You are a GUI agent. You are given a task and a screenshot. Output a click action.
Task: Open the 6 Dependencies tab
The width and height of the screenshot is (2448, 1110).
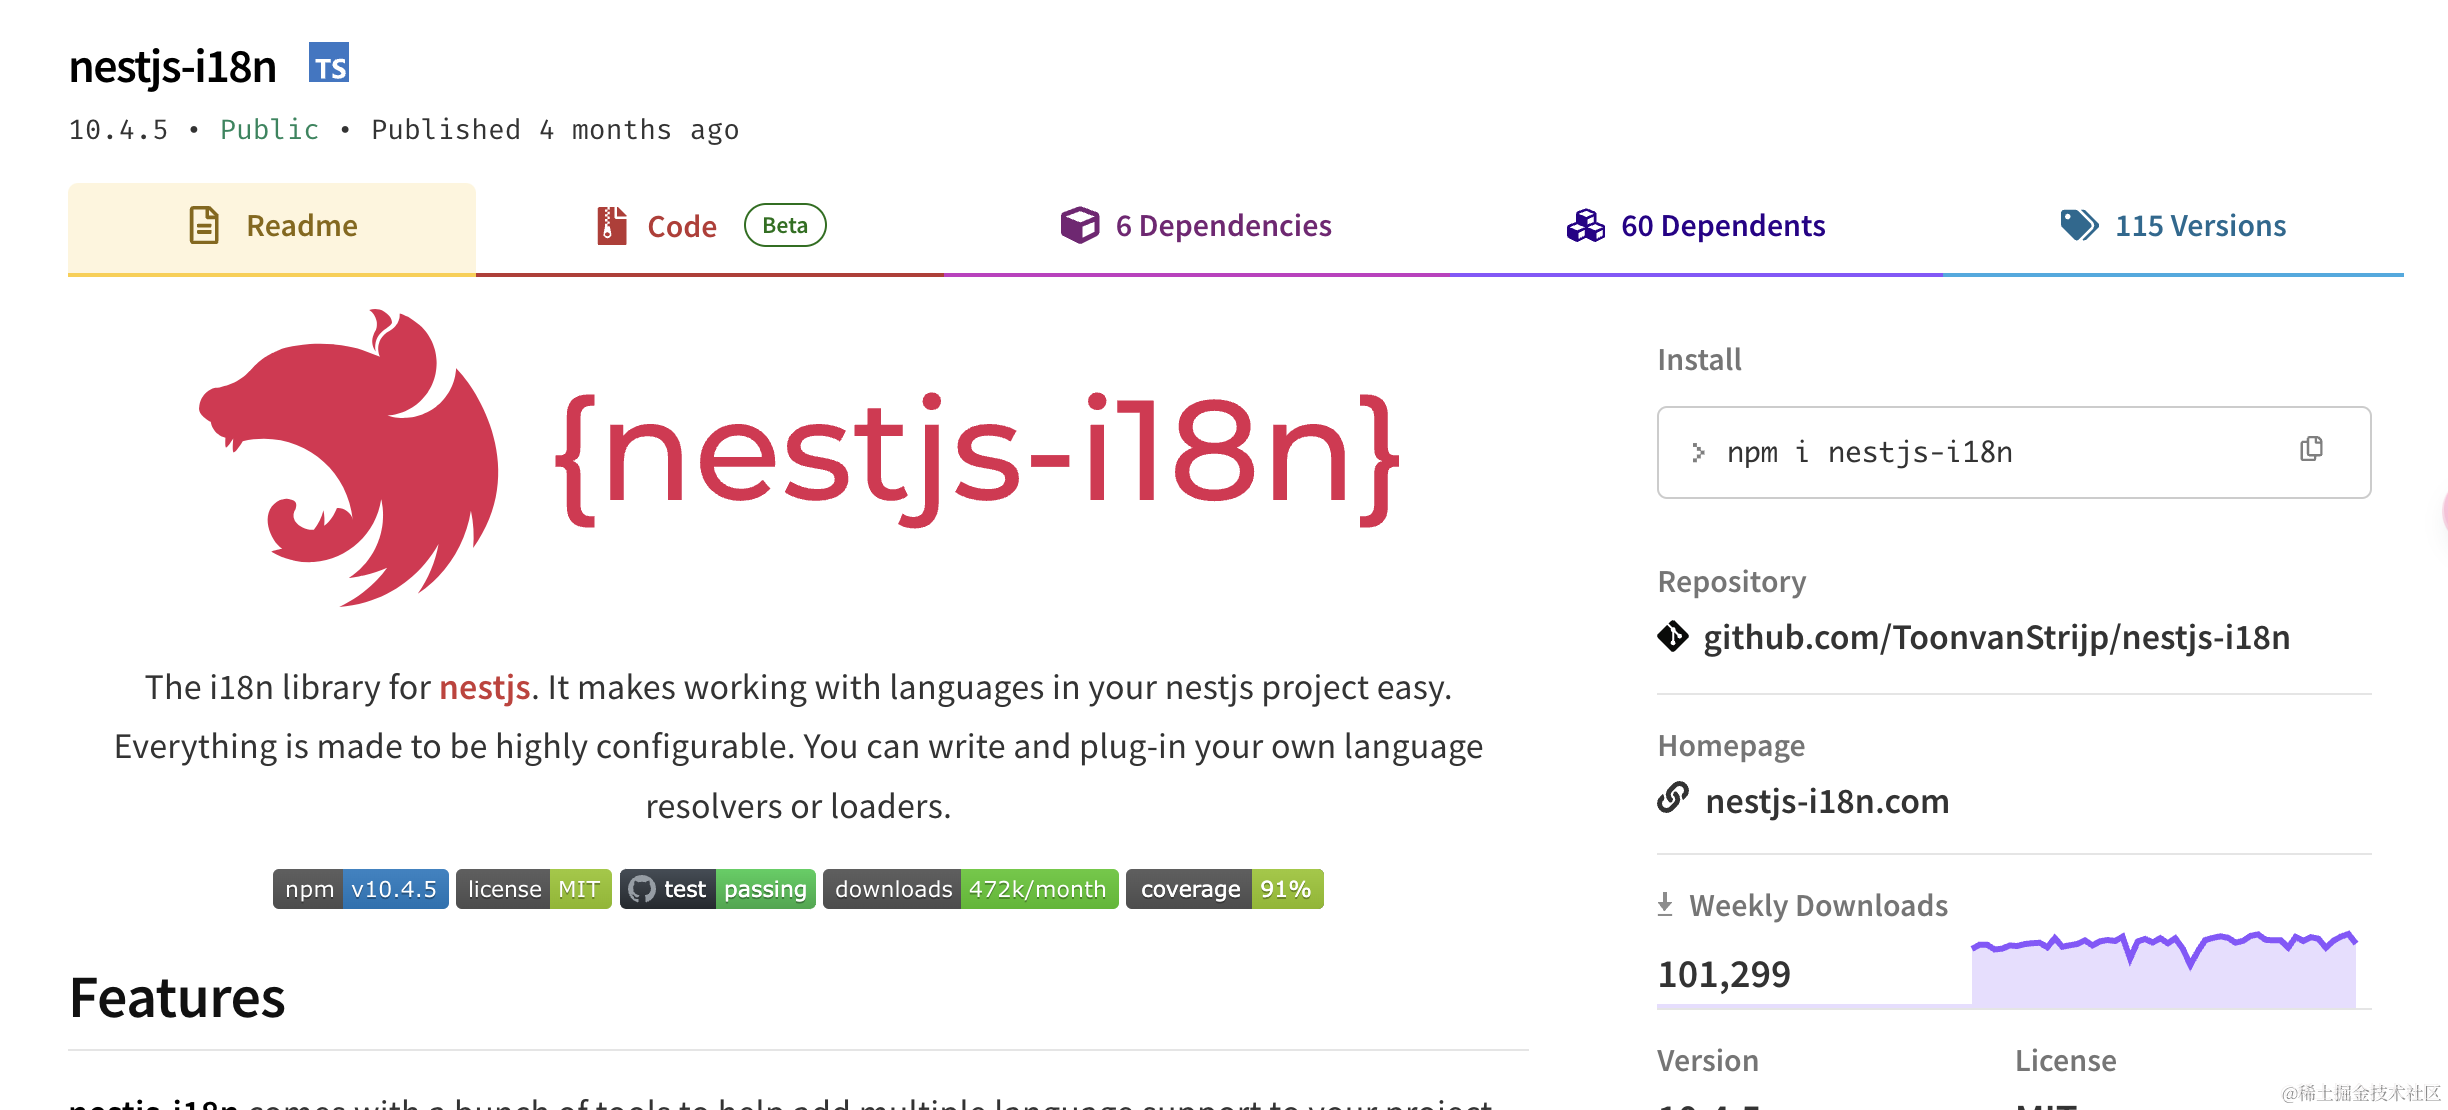click(1222, 226)
